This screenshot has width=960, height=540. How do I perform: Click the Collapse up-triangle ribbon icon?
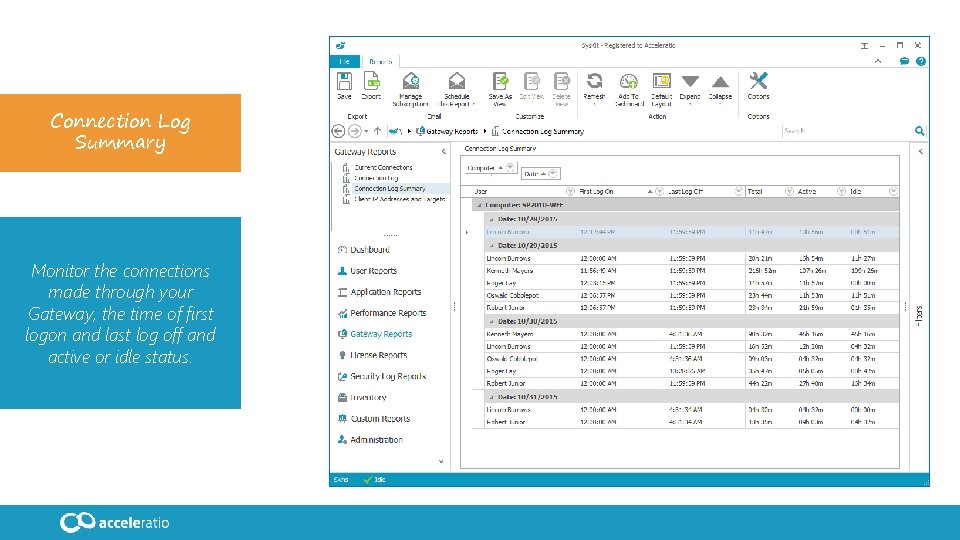click(x=721, y=81)
